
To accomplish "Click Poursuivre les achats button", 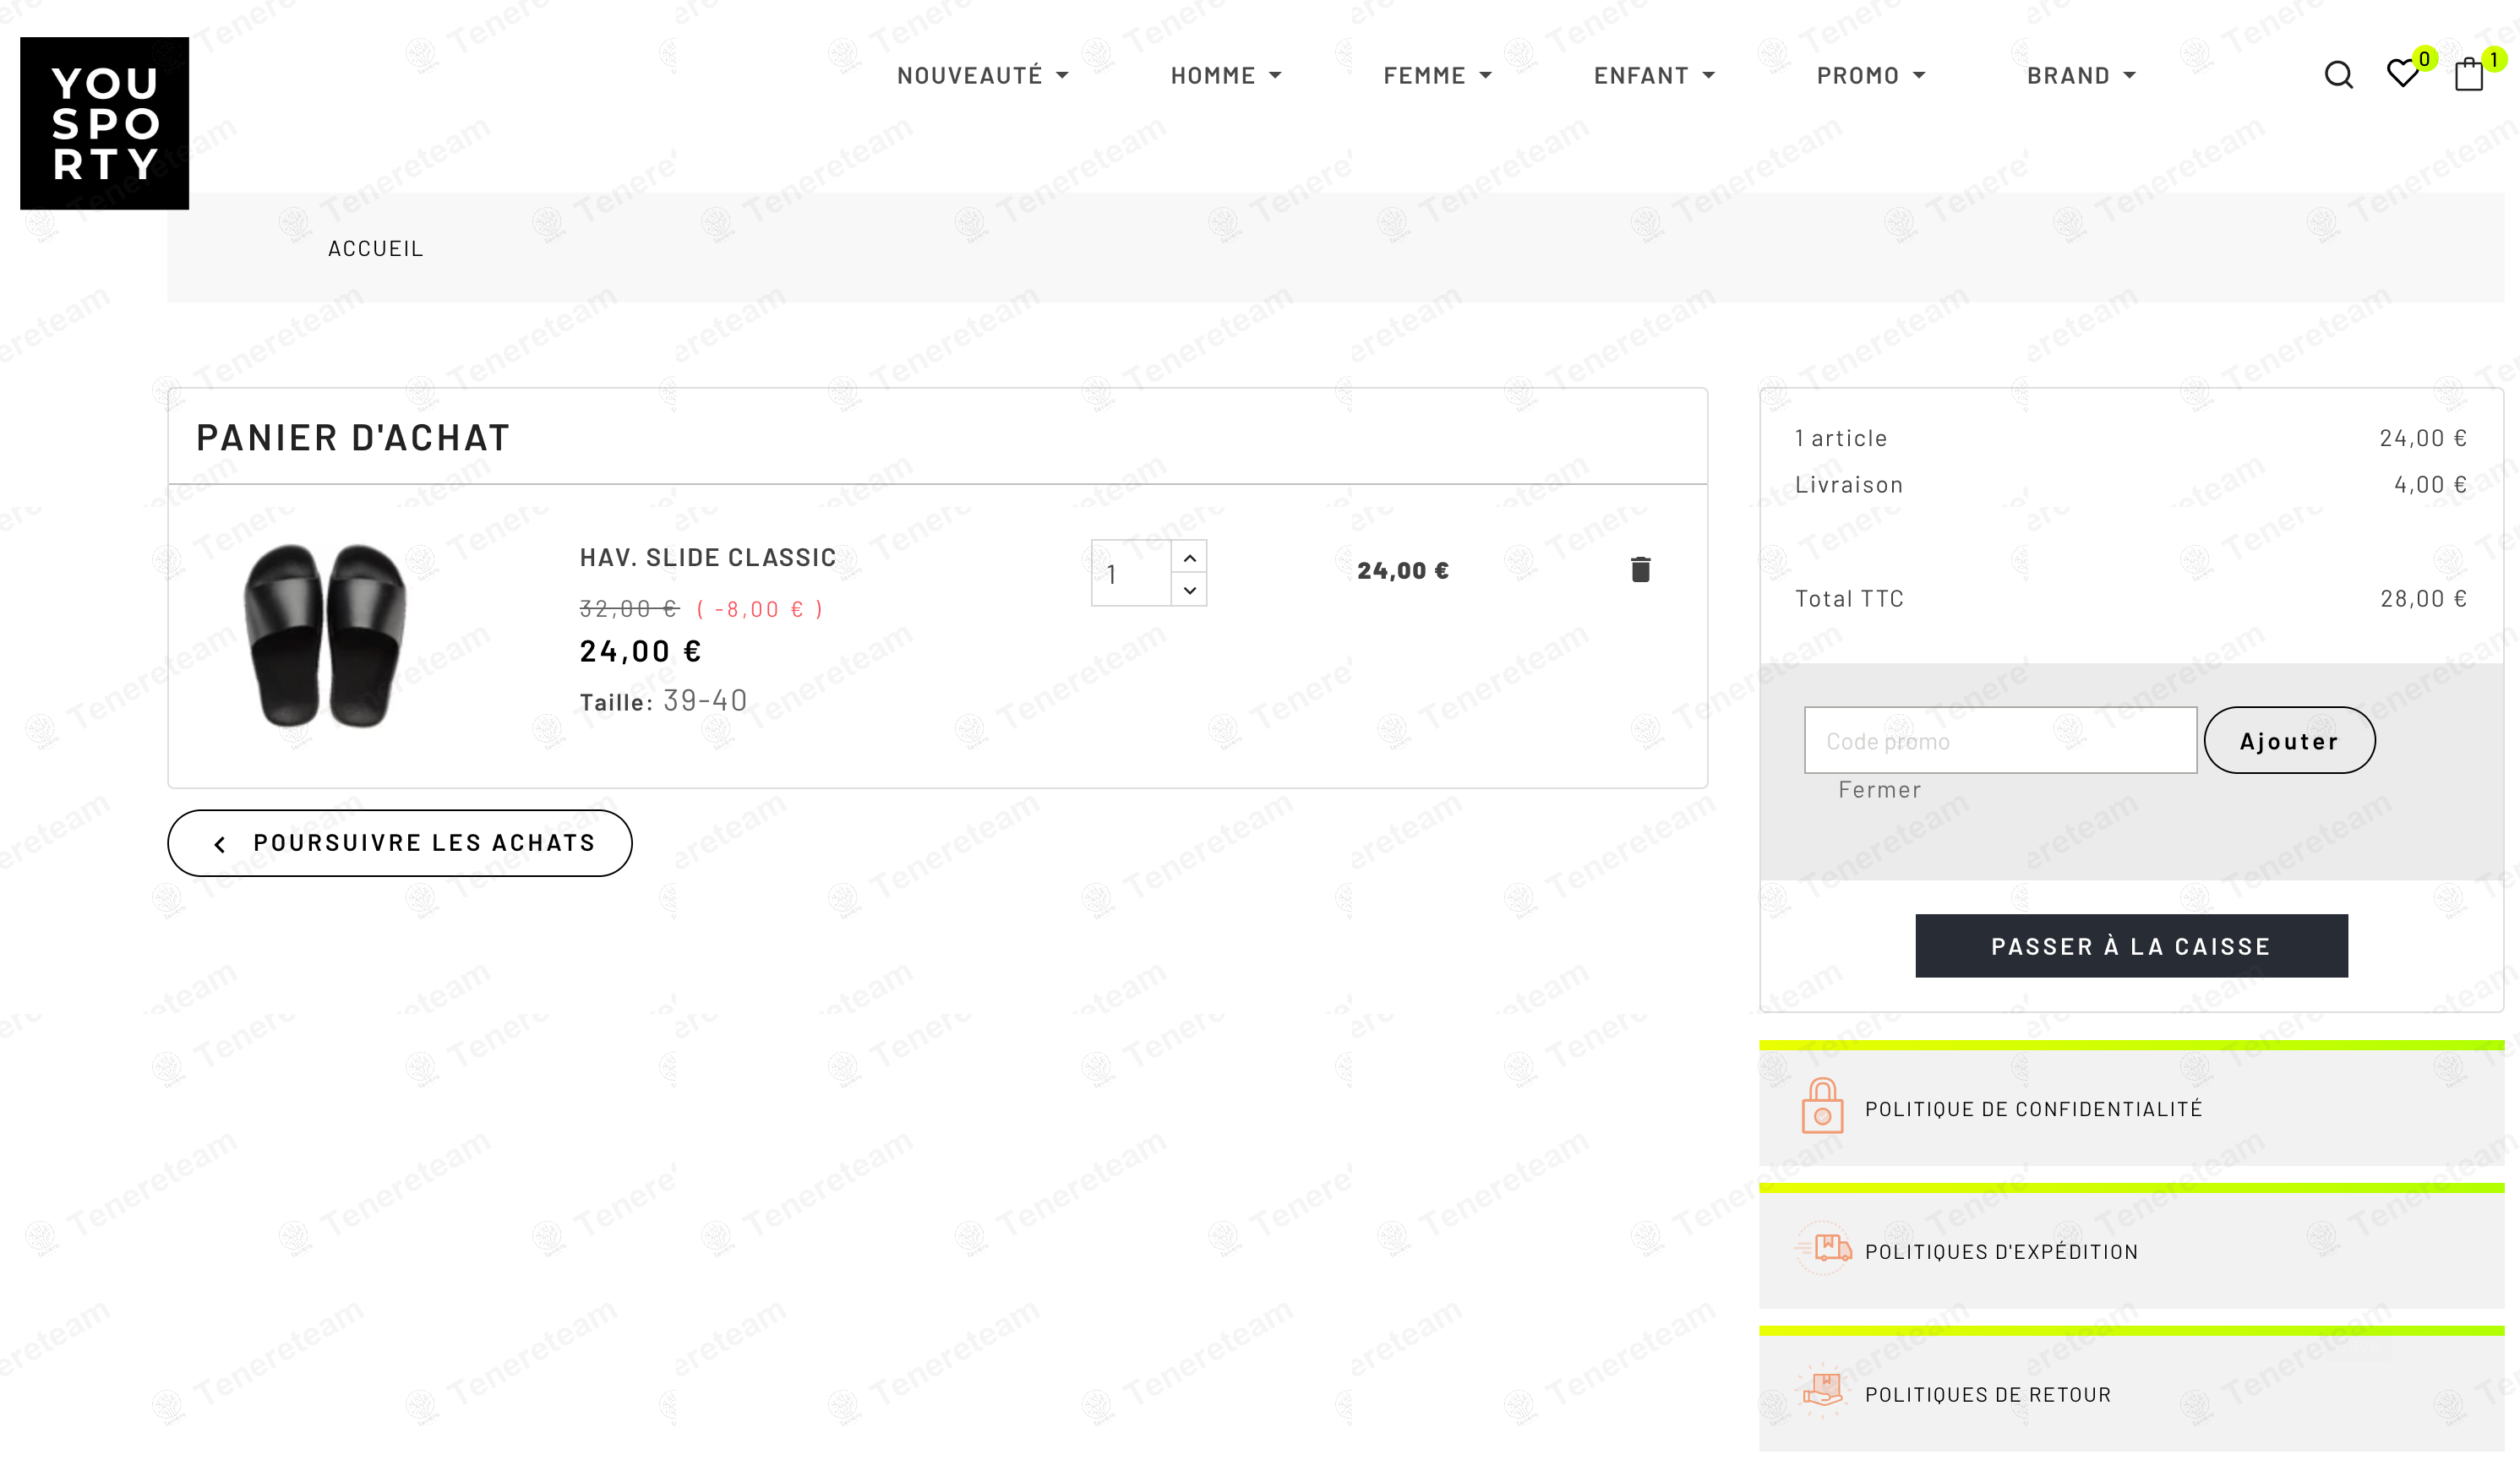I will 399,843.
